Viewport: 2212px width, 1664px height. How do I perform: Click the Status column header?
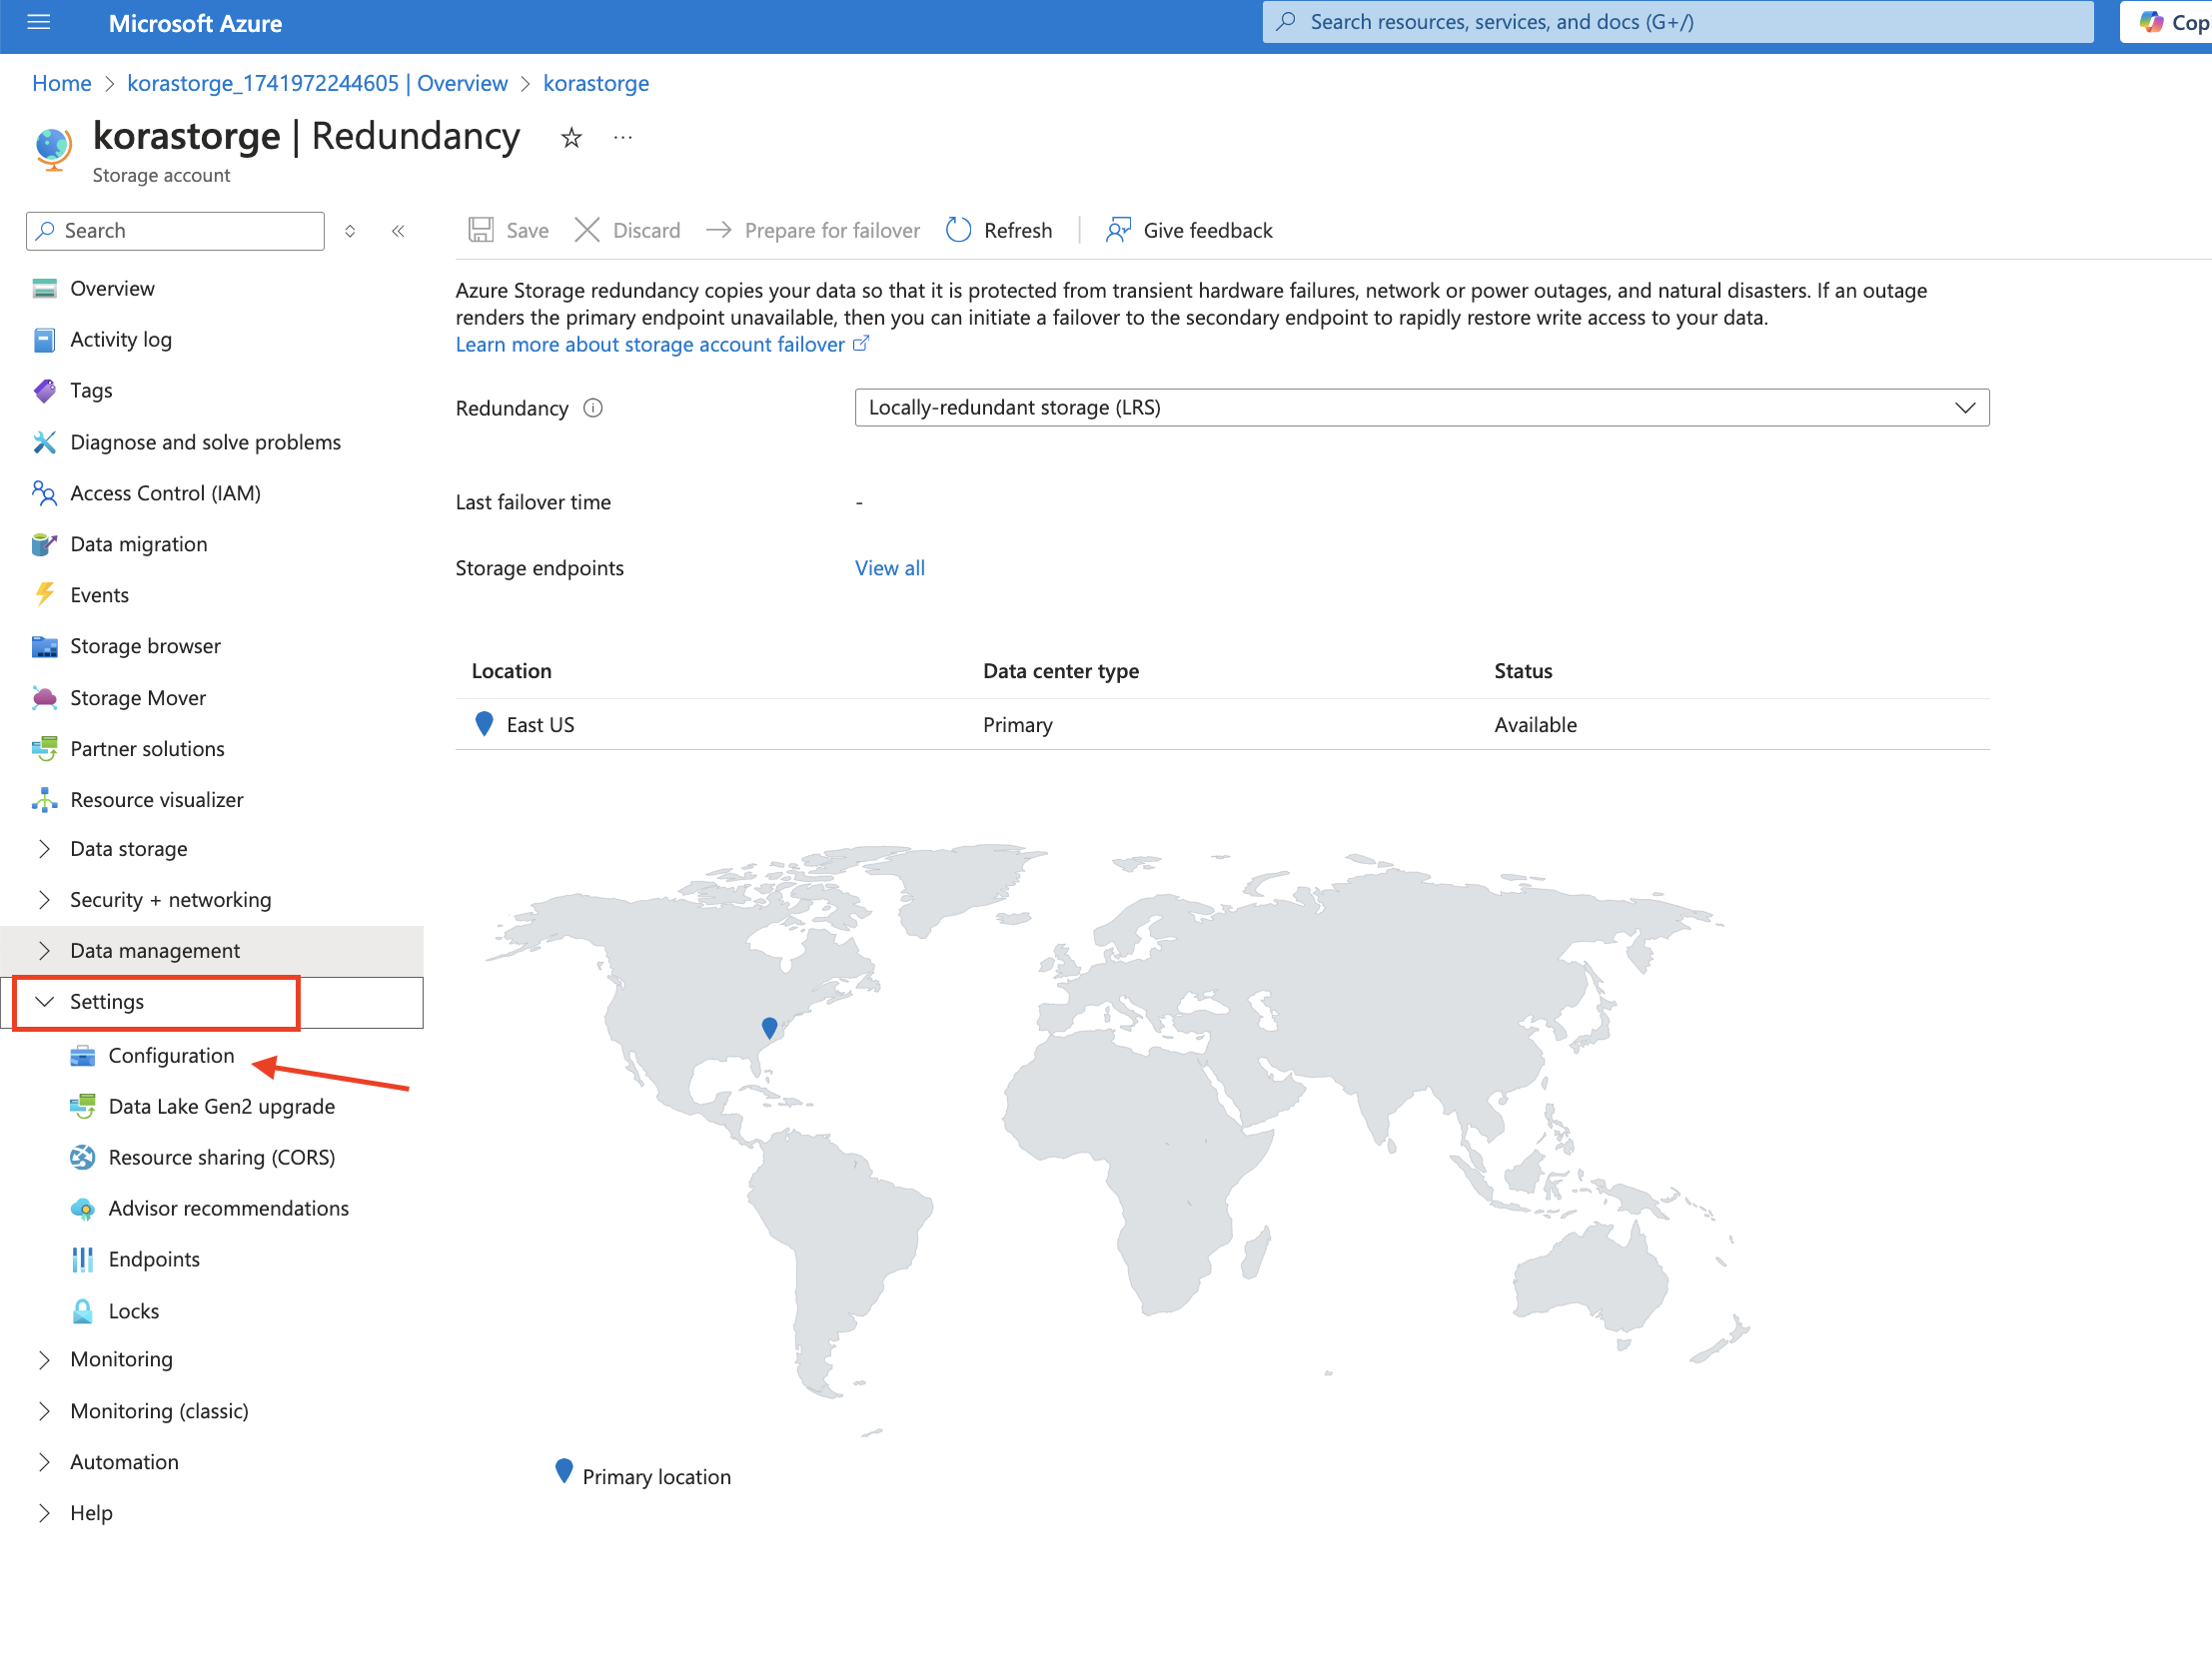click(1523, 672)
